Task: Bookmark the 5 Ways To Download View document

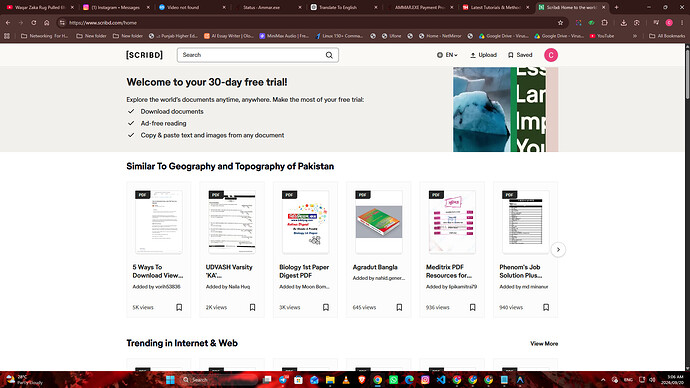Action: (179, 307)
